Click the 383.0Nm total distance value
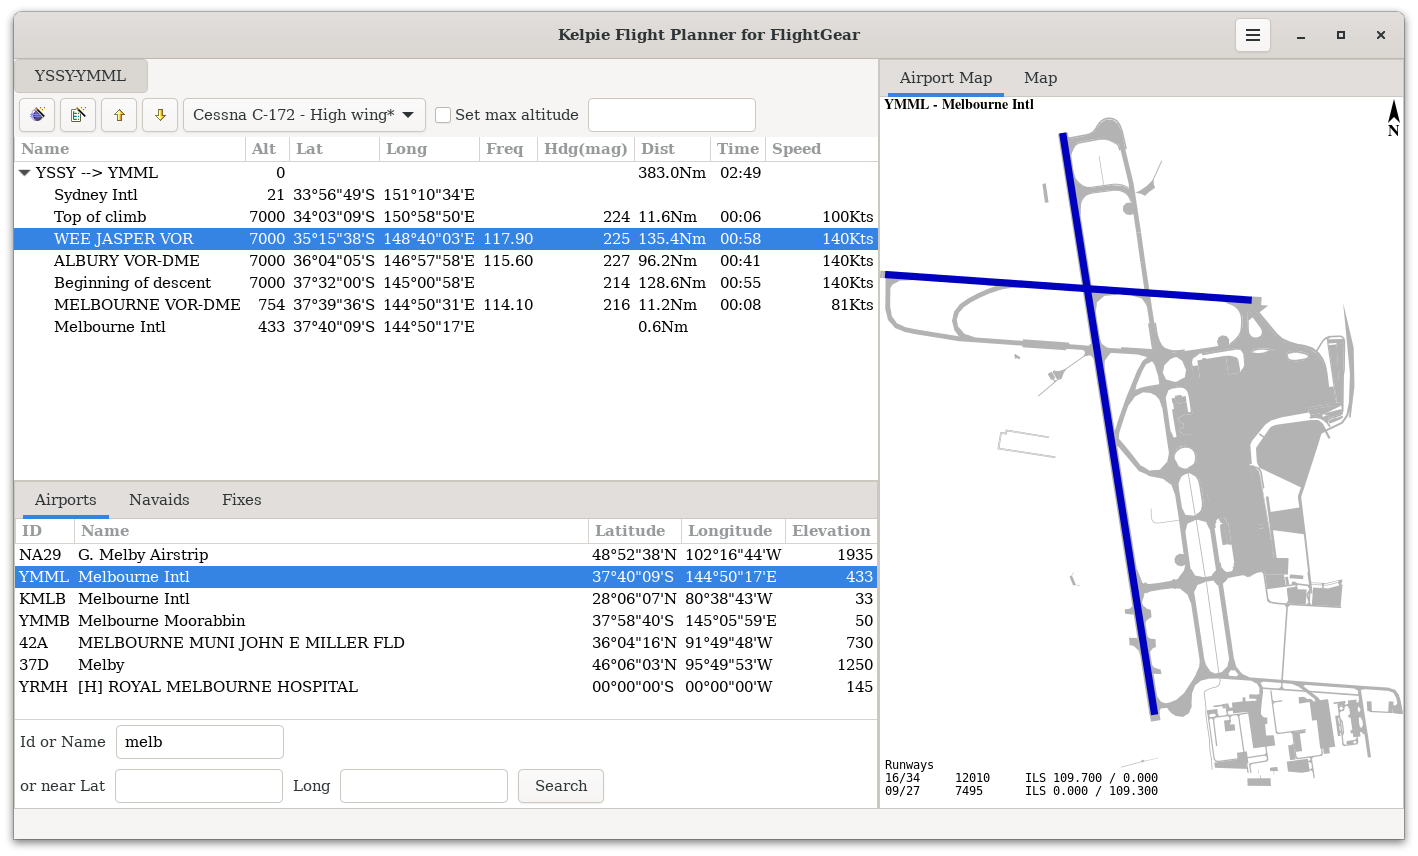 pos(672,173)
